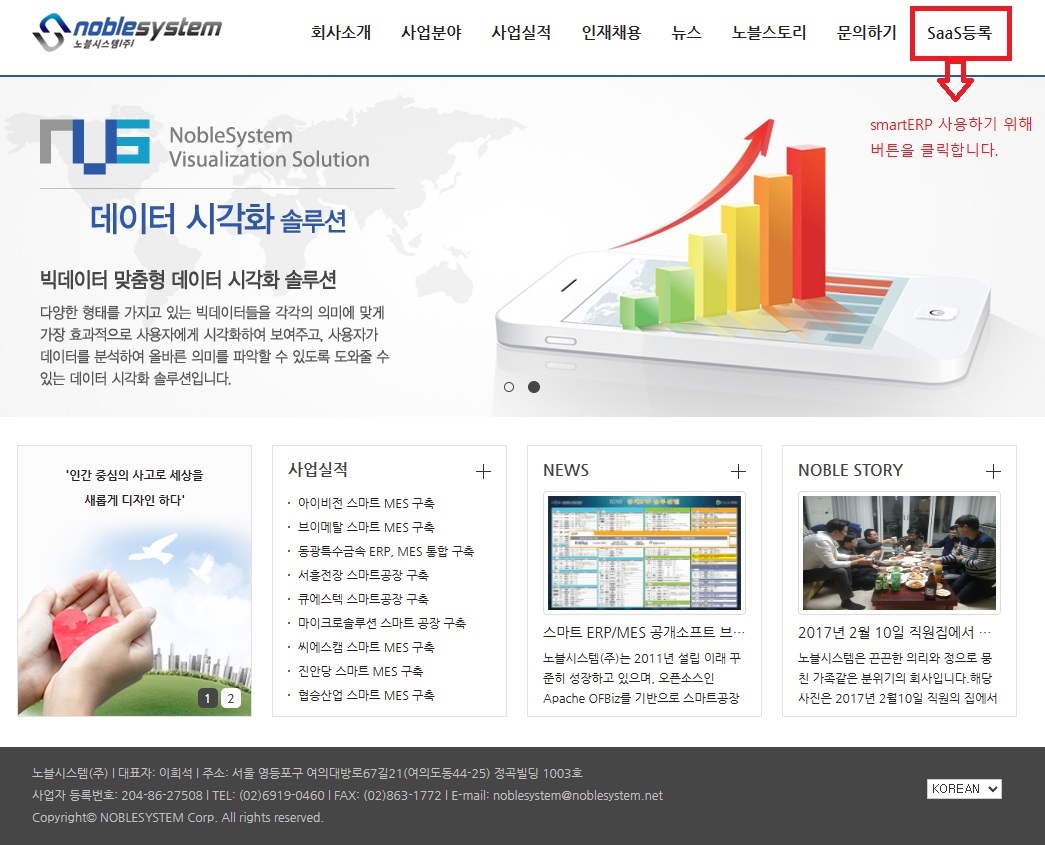The image size is (1045, 845).
Task: Open the 사업분야 menu
Action: (431, 33)
